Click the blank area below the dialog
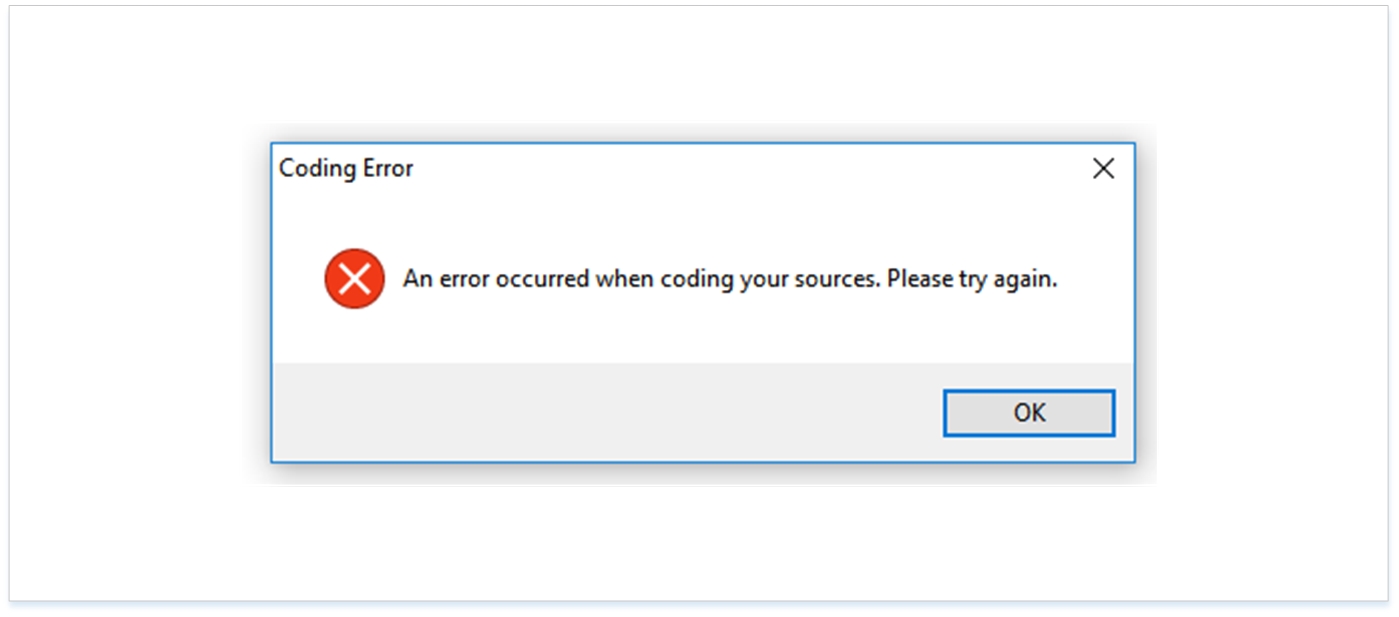 700,540
